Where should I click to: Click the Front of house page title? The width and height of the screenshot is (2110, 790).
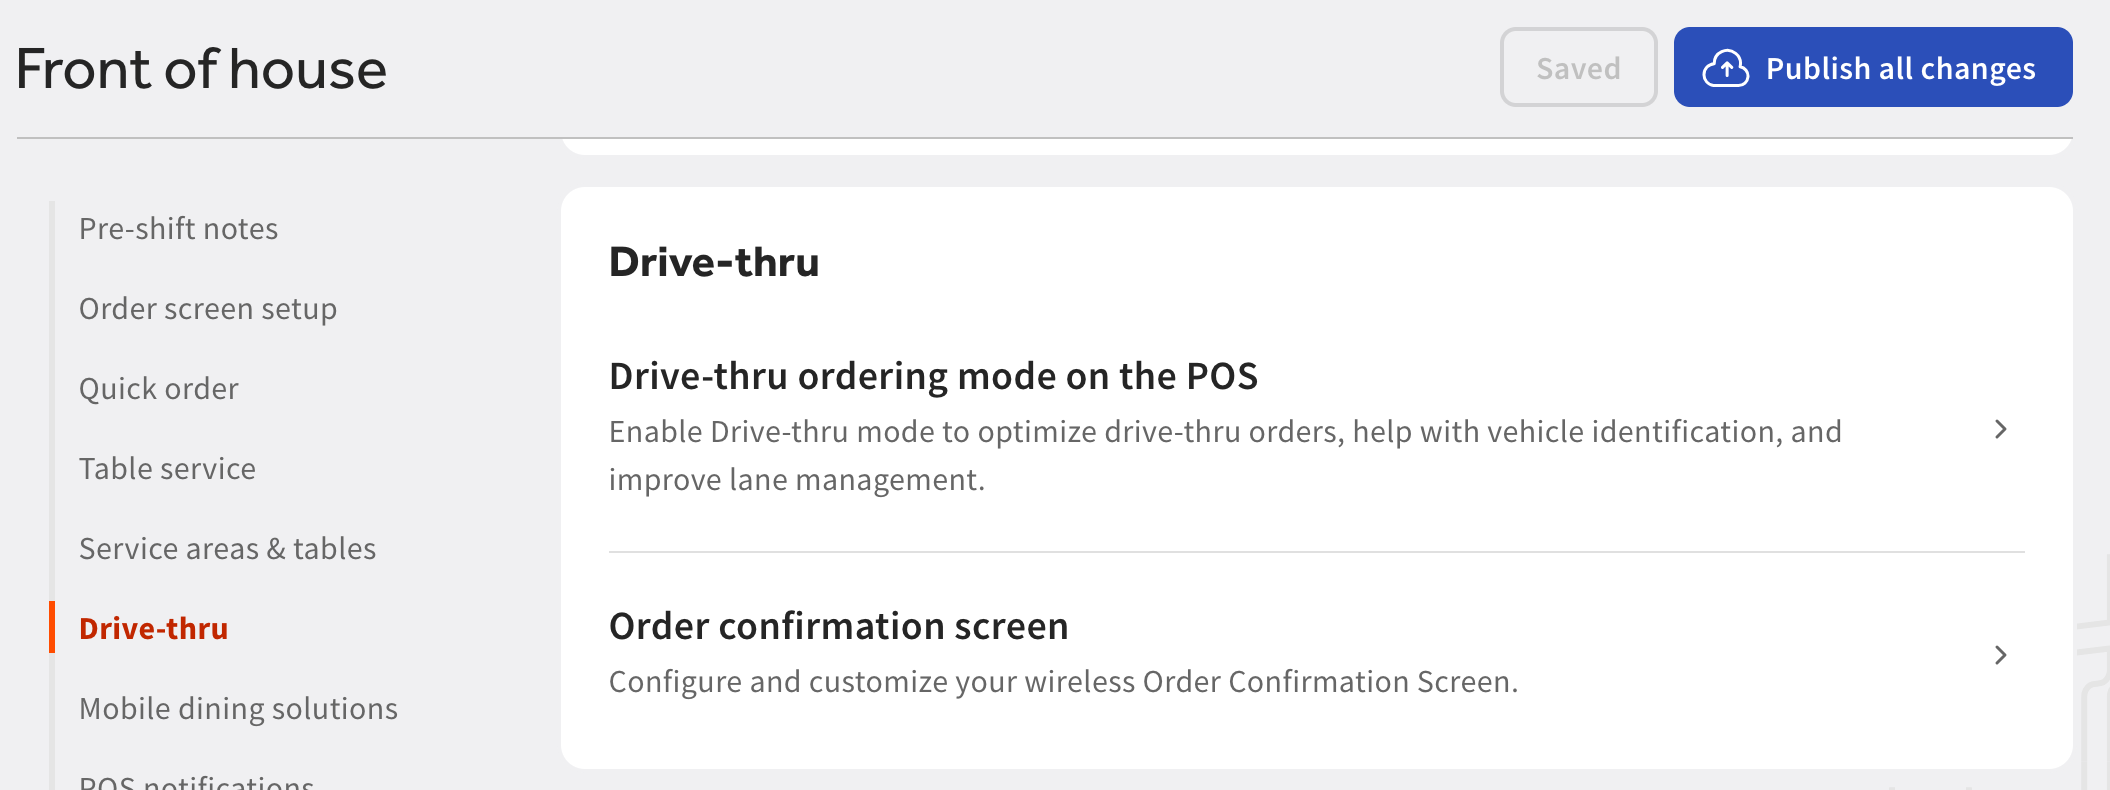(201, 69)
